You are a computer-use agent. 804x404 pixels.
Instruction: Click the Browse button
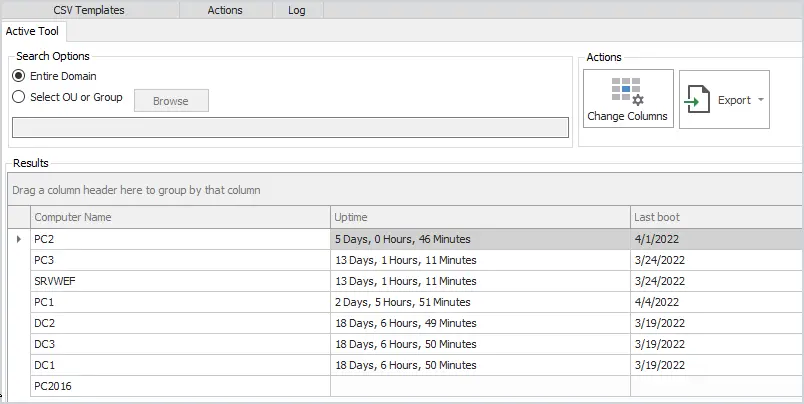pyautogui.click(x=171, y=100)
